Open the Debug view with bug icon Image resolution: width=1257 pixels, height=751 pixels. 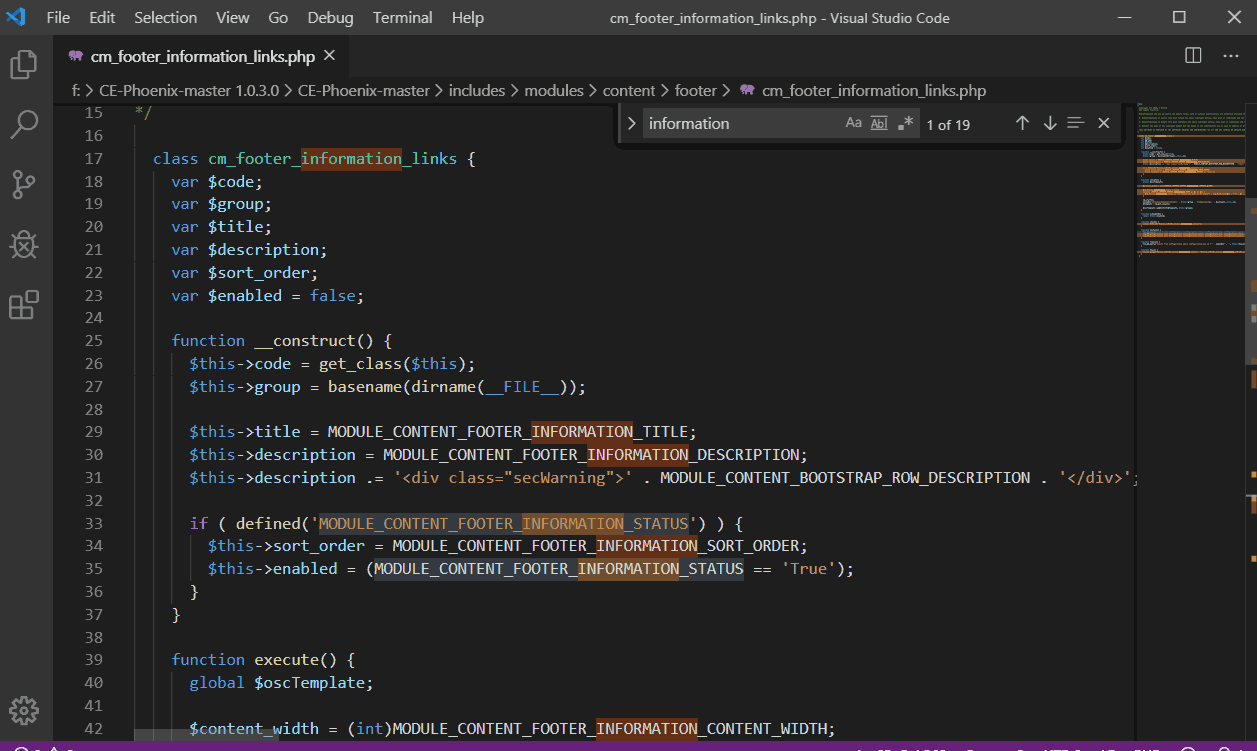click(24, 245)
